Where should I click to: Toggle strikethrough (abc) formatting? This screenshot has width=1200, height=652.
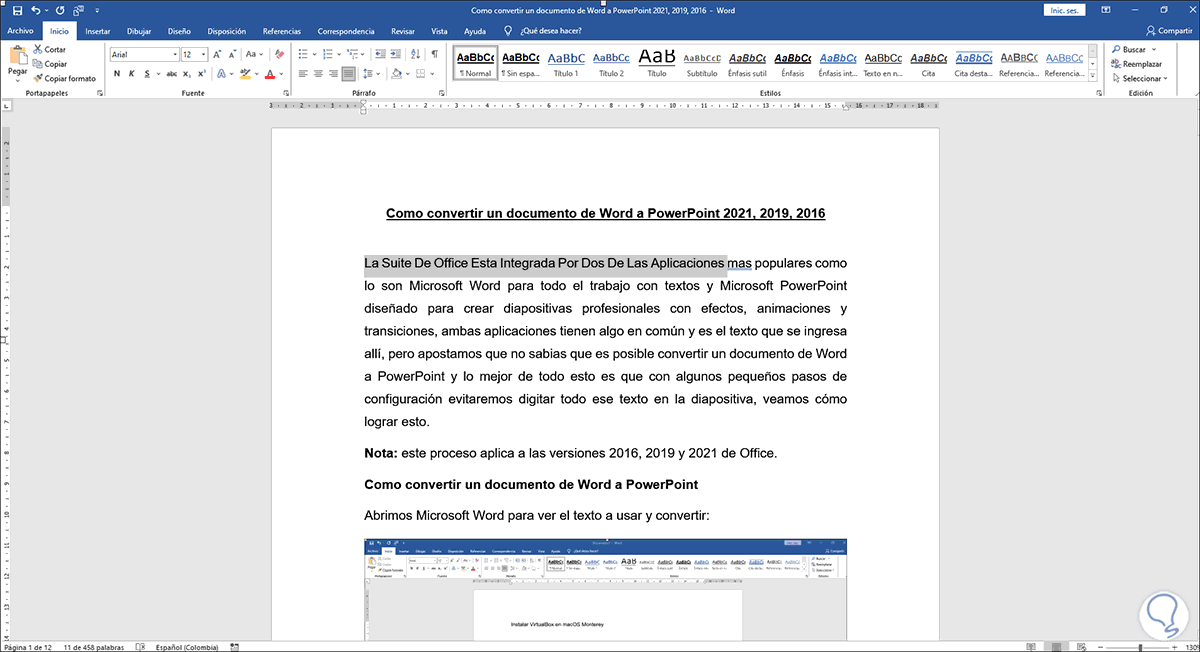pos(172,74)
